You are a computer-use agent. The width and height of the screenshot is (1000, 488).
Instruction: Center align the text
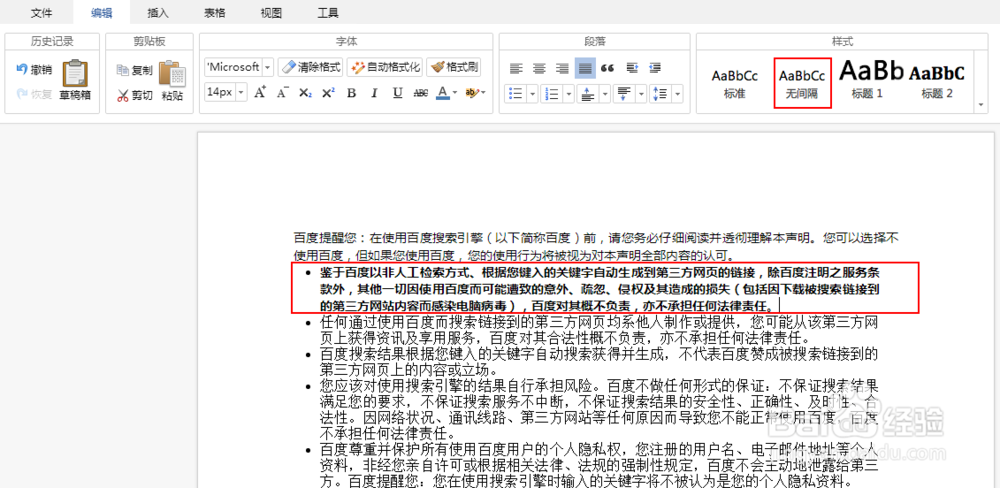pyautogui.click(x=539, y=68)
